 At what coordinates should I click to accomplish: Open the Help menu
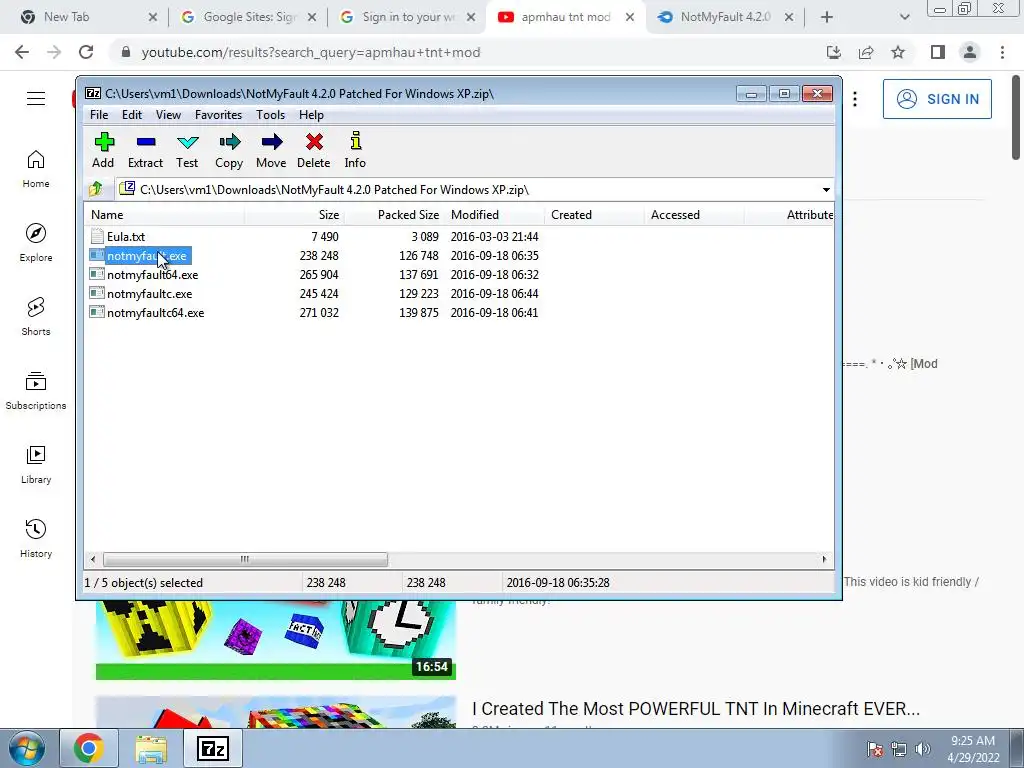click(x=312, y=115)
